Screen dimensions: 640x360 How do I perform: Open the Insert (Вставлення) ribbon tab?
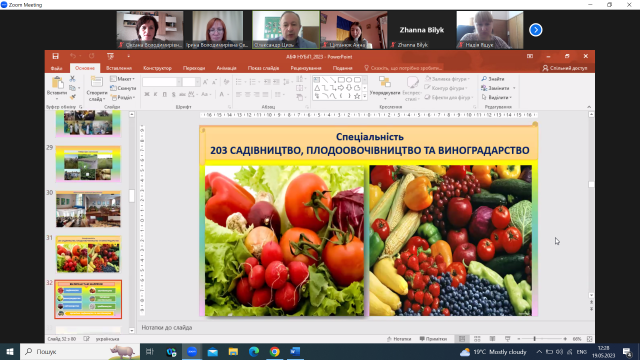tap(119, 68)
